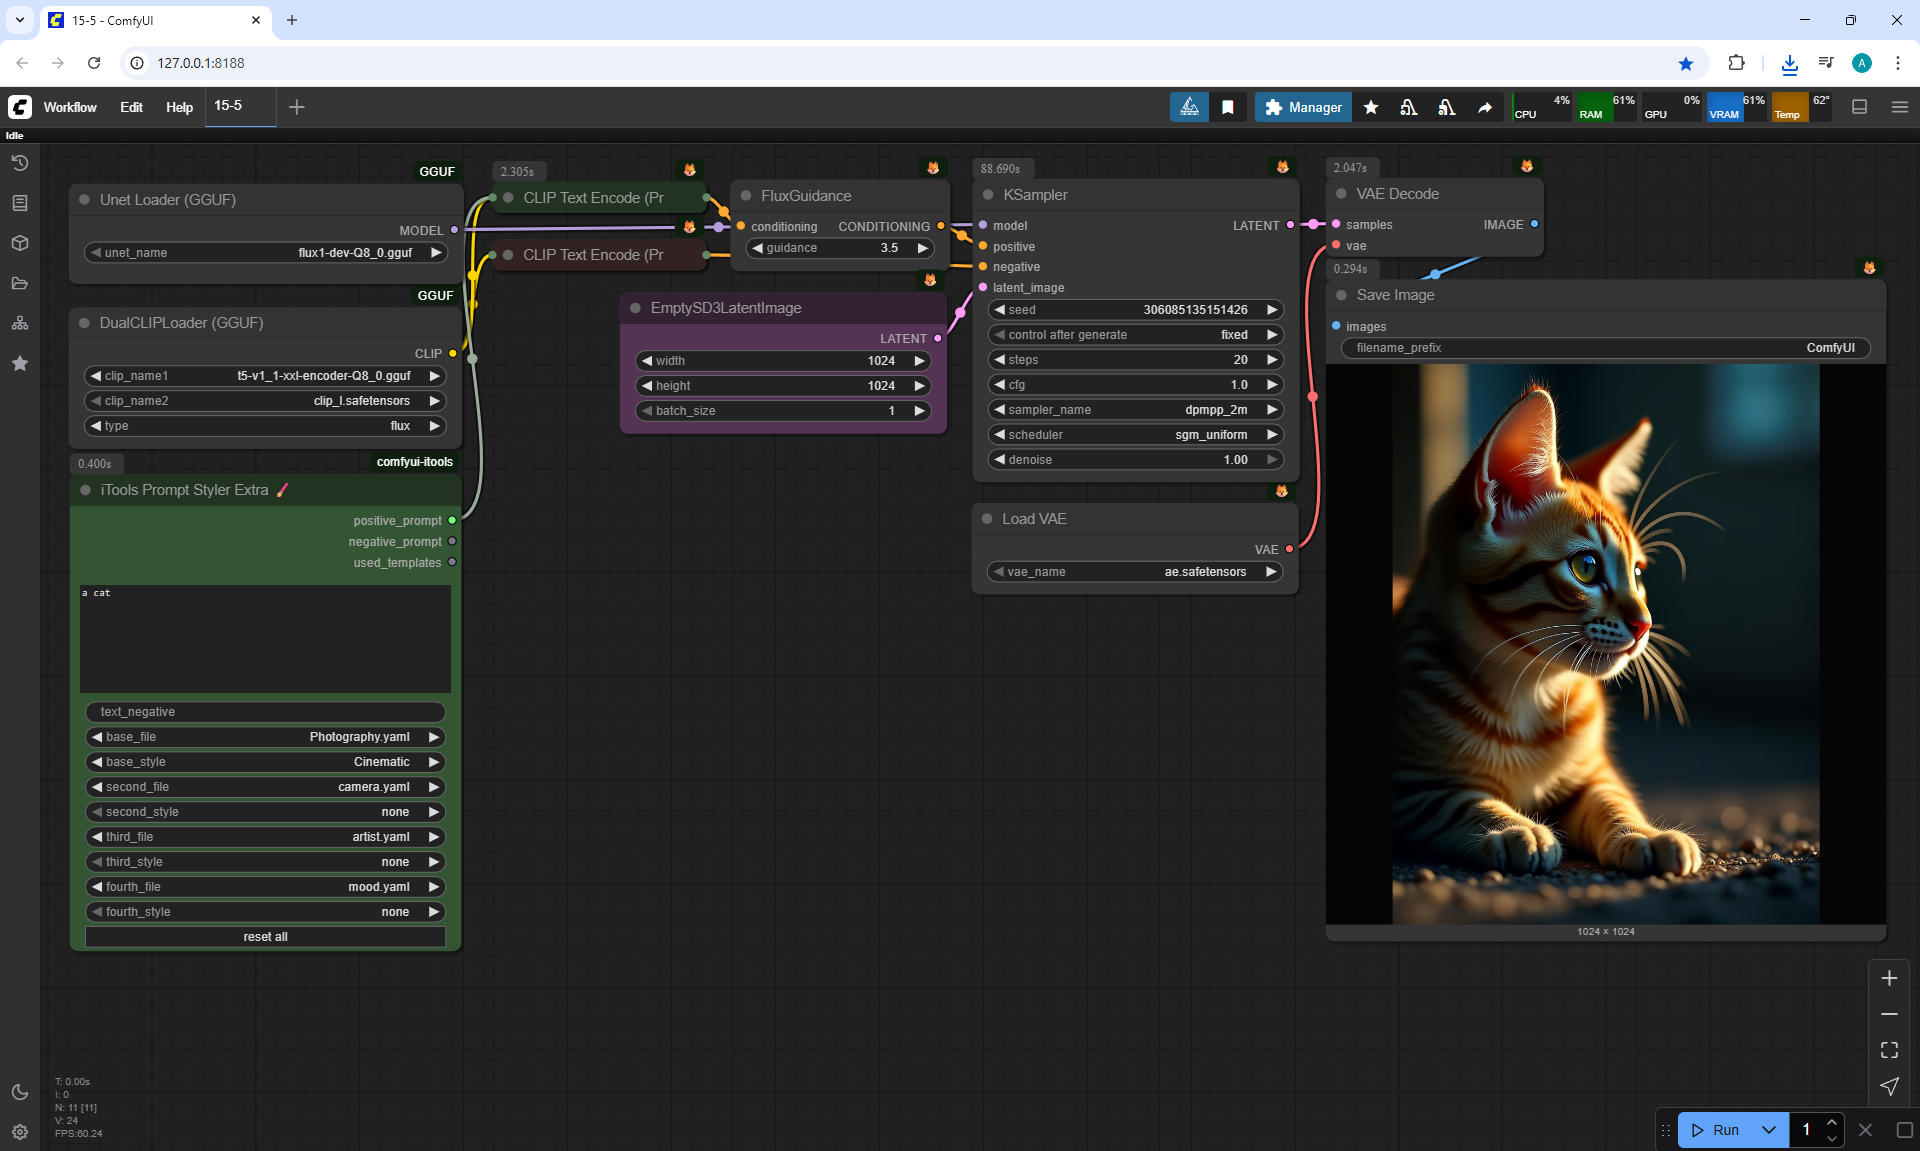Open the workflows folder sidebar icon
This screenshot has height=1151, width=1920.
19,283
